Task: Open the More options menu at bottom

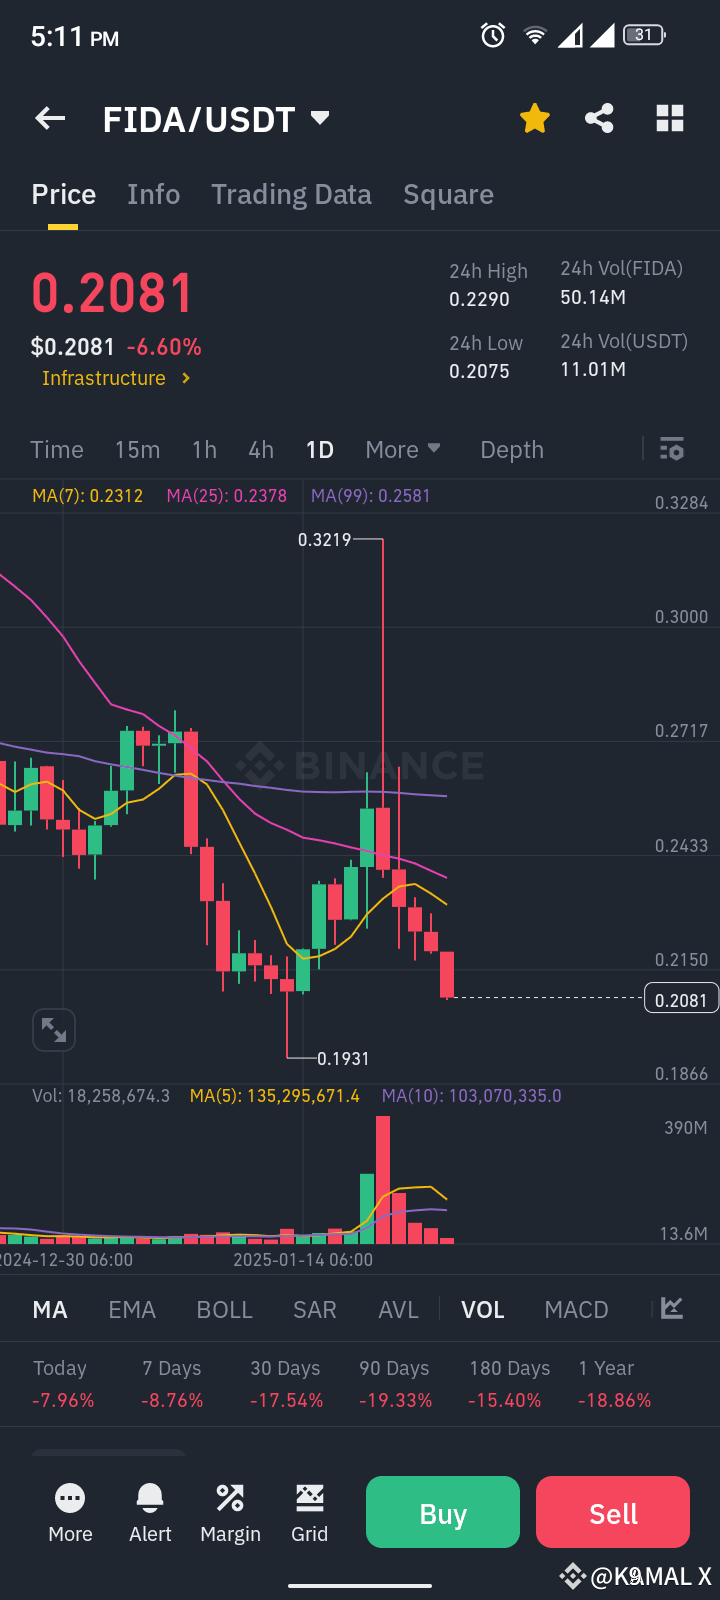Action: [69, 1512]
